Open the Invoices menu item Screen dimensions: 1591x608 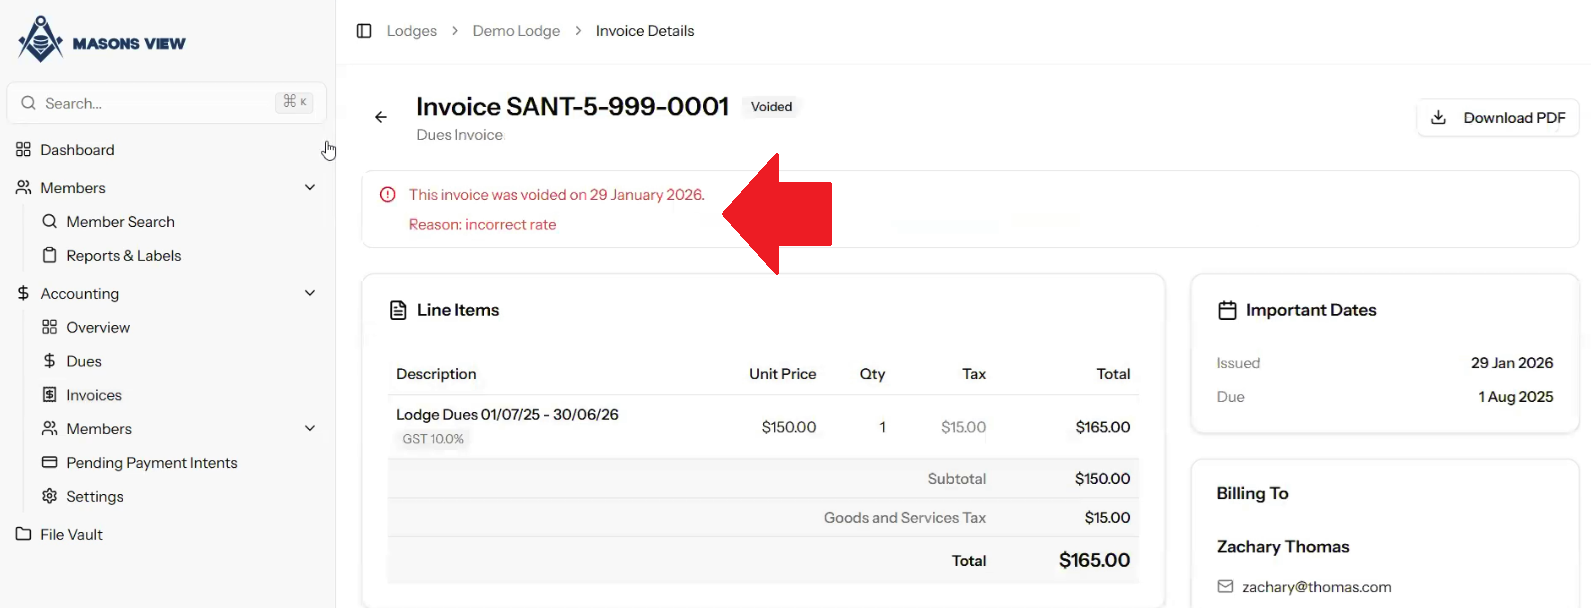click(x=93, y=395)
